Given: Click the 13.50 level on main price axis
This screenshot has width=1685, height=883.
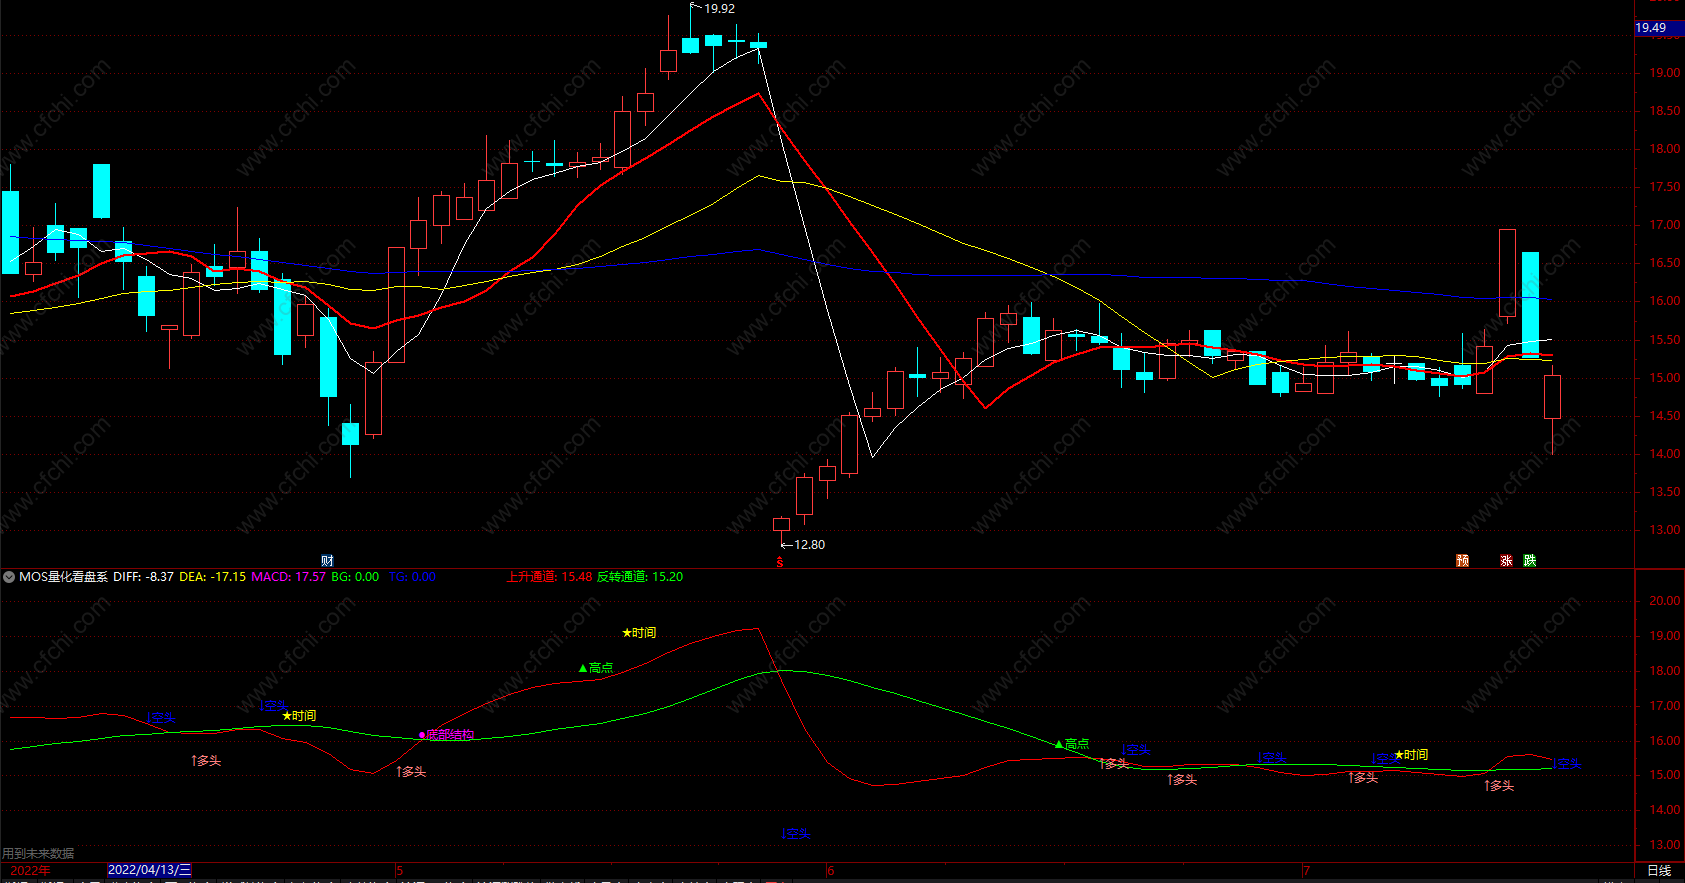Looking at the screenshot, I should [1664, 492].
